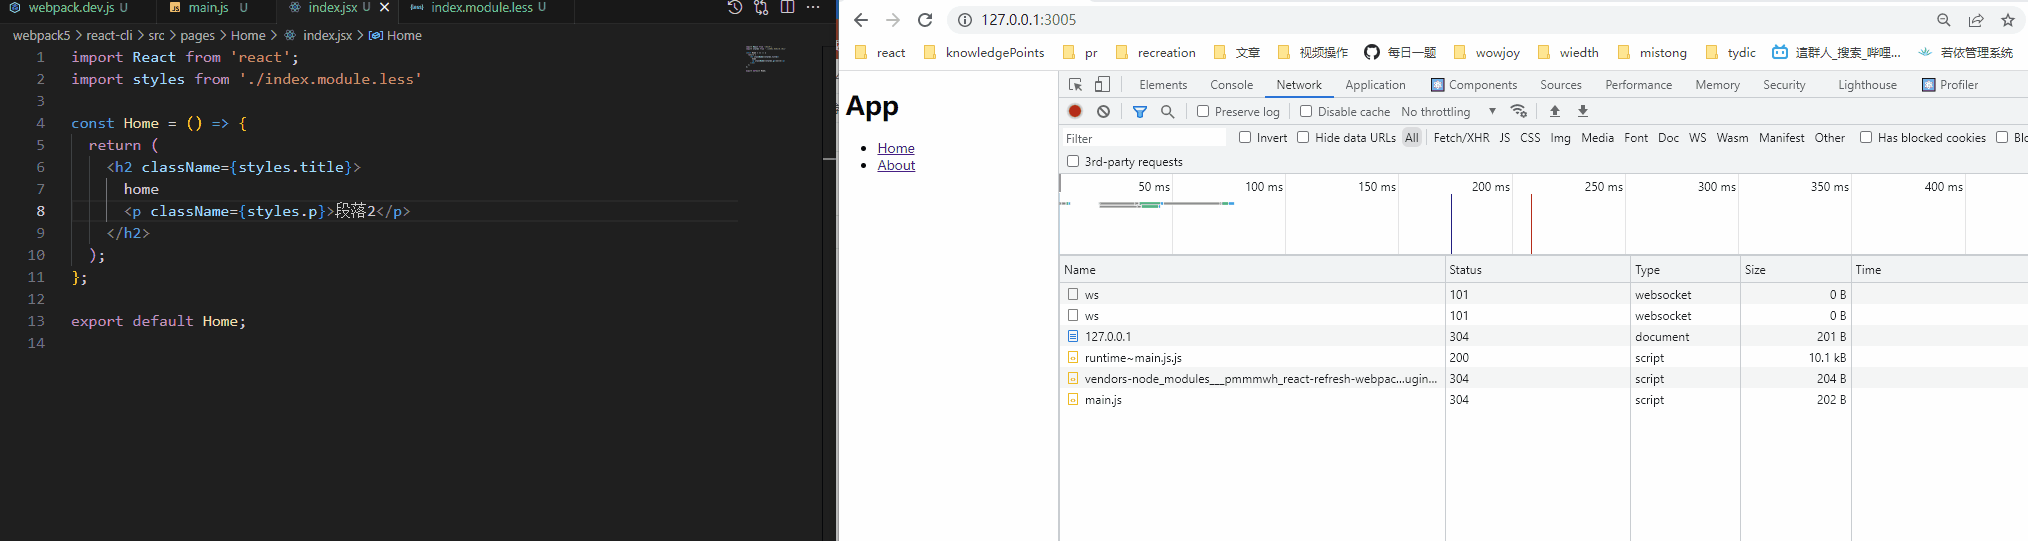Check Has blocked cookies option

(x=1866, y=137)
